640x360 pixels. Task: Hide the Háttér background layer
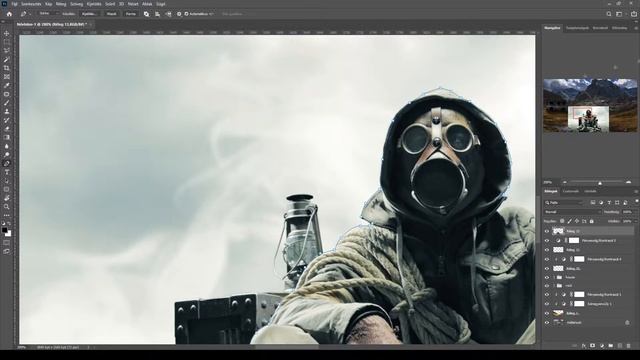547,322
